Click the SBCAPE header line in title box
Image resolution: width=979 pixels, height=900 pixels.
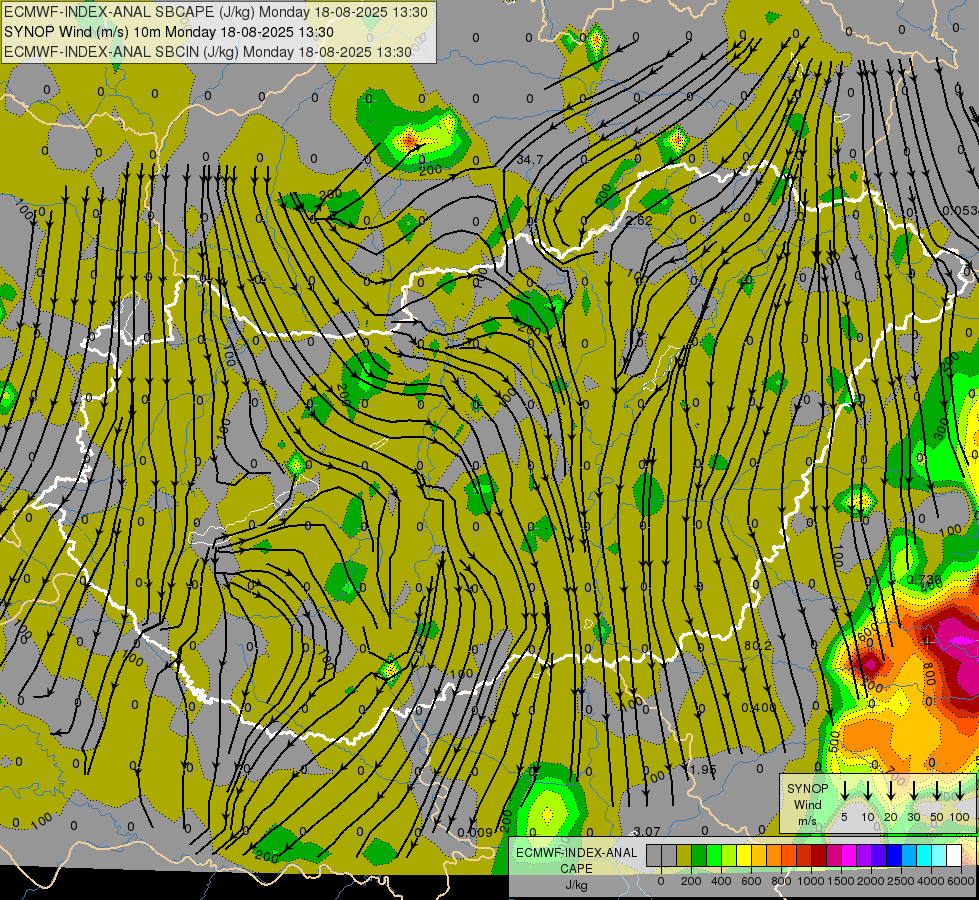[216, 12]
